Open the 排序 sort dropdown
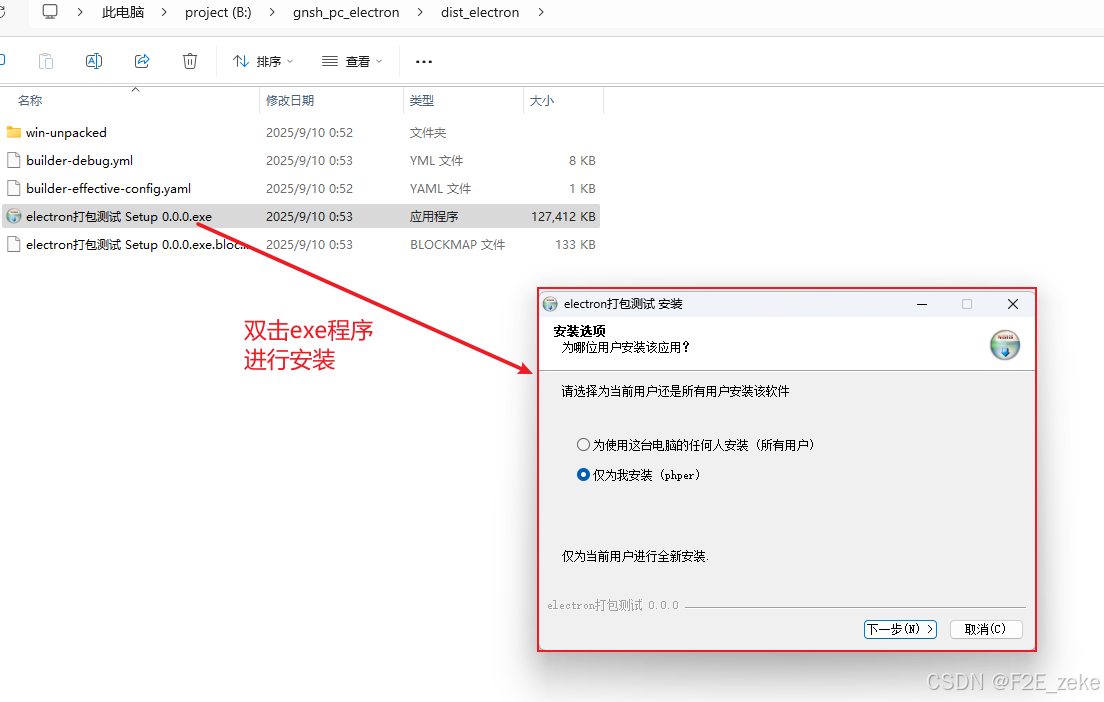The height and width of the screenshot is (702, 1104). tap(263, 62)
